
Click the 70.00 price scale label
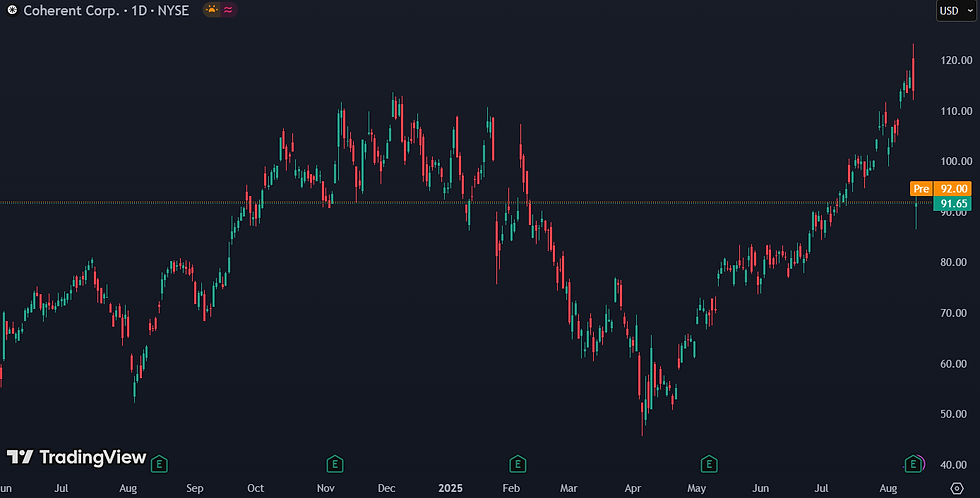pyautogui.click(x=954, y=313)
